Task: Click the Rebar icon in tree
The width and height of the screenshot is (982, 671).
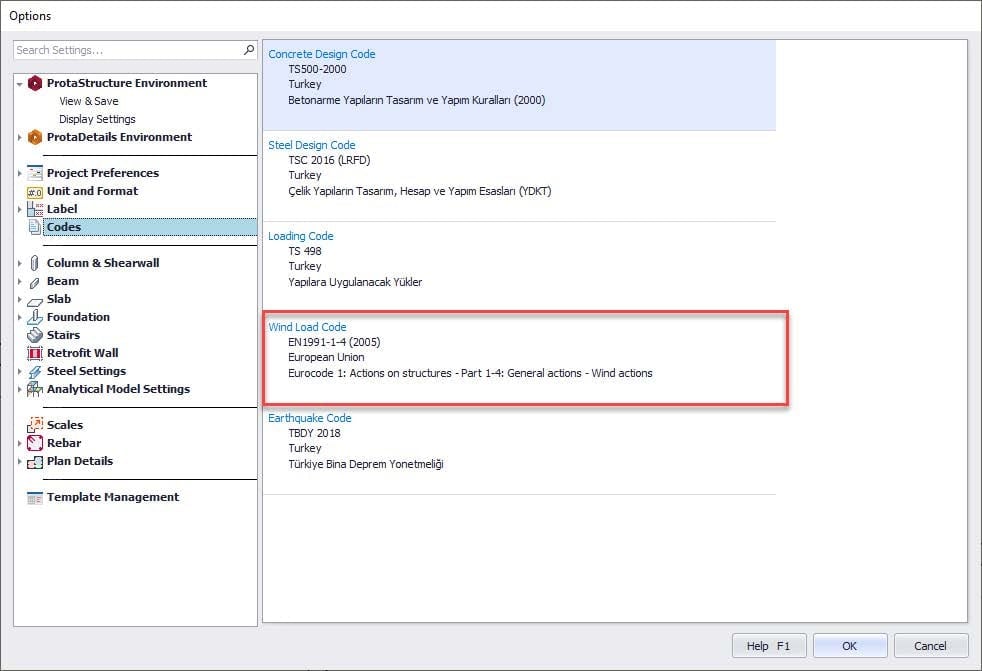Action: click(35, 443)
